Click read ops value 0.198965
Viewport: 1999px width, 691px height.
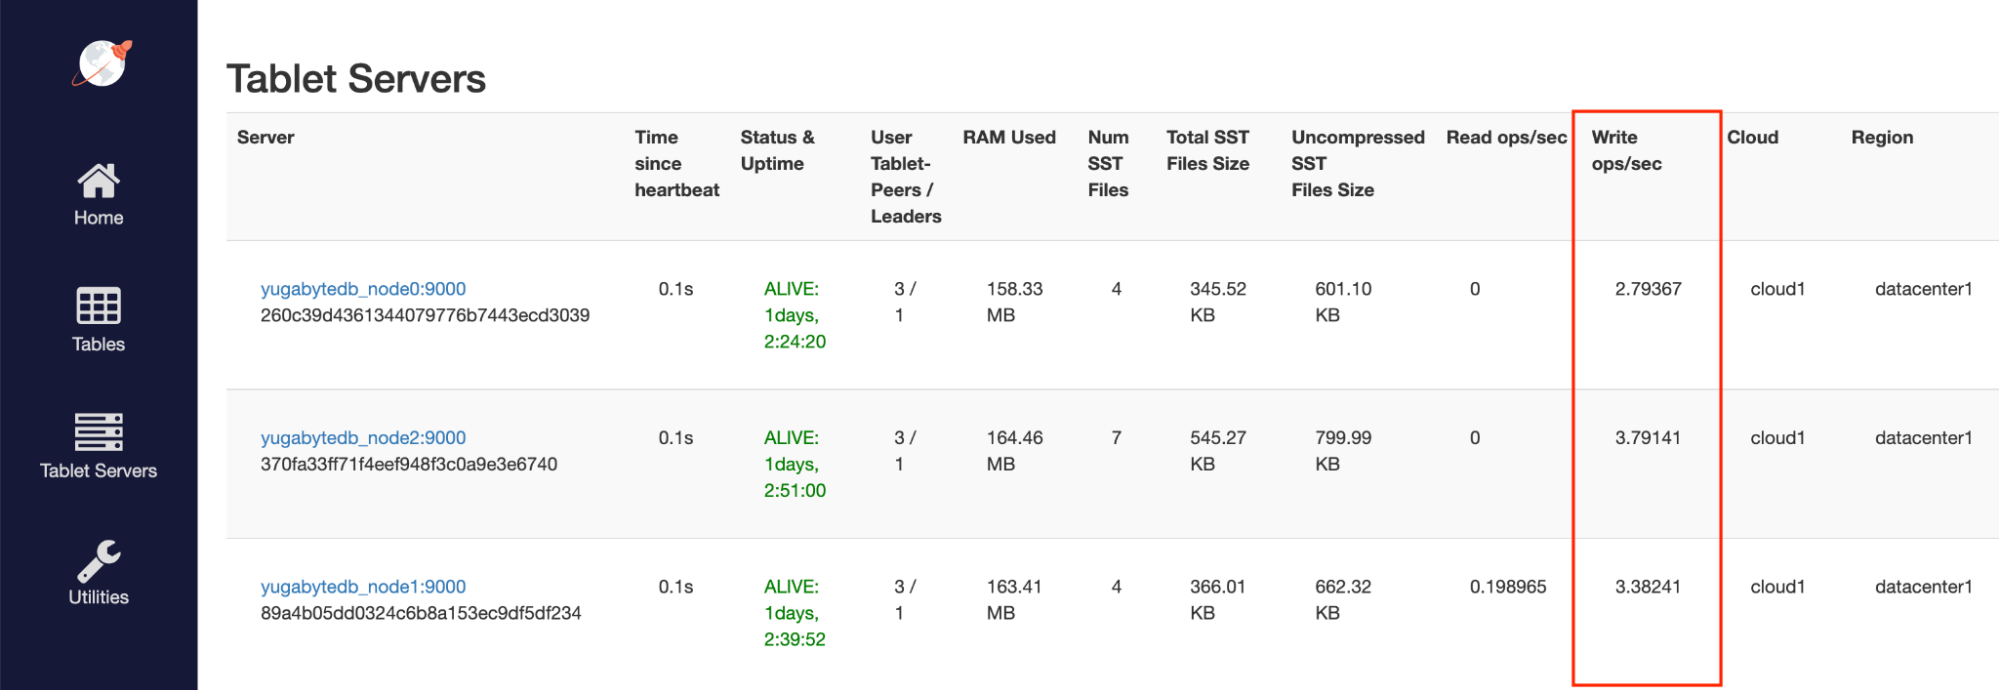pyautogui.click(x=1508, y=587)
